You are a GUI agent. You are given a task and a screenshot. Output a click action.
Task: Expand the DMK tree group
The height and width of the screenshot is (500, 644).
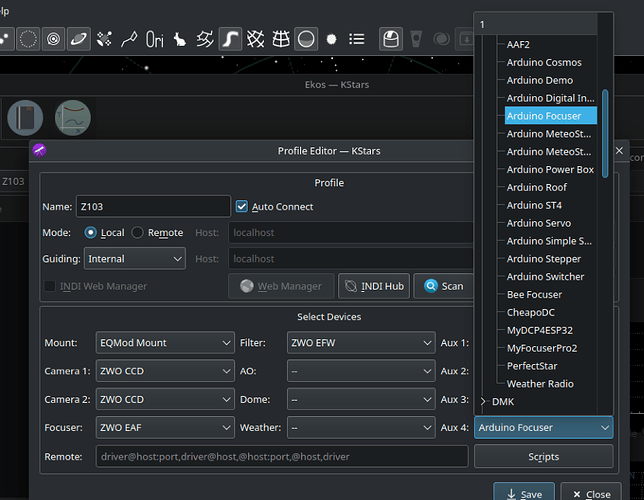(x=483, y=401)
